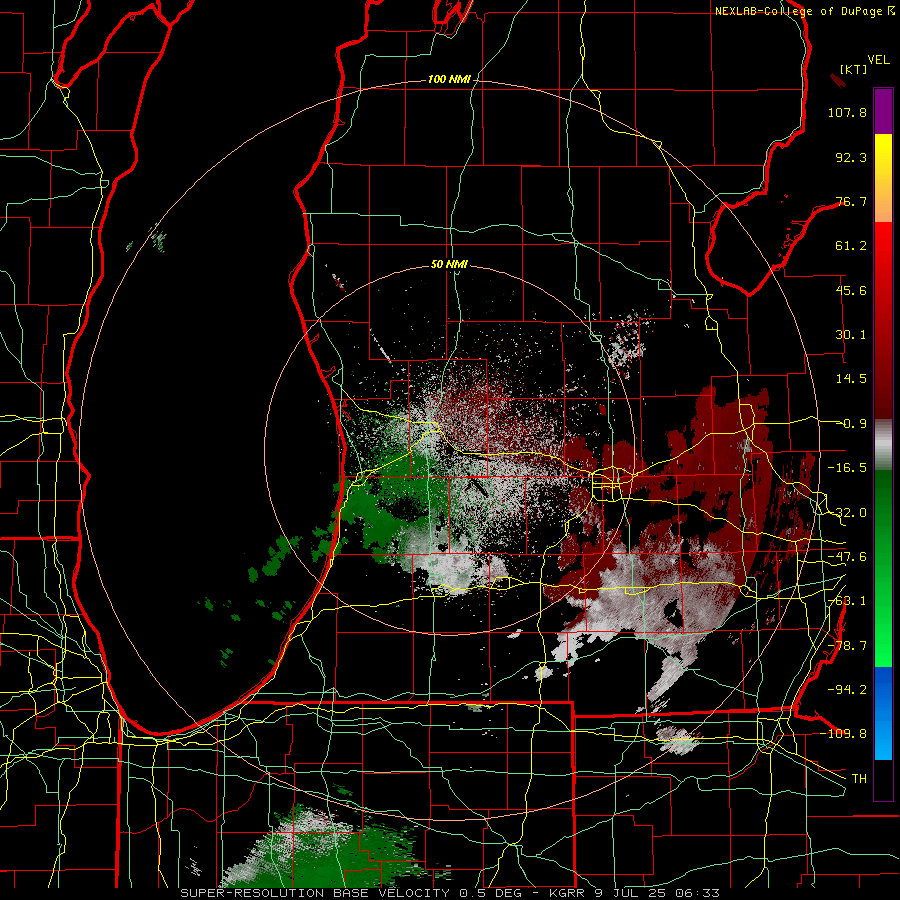The width and height of the screenshot is (900, 900).
Task: Select the -0.9 velocity scale value
Action: tap(851, 424)
